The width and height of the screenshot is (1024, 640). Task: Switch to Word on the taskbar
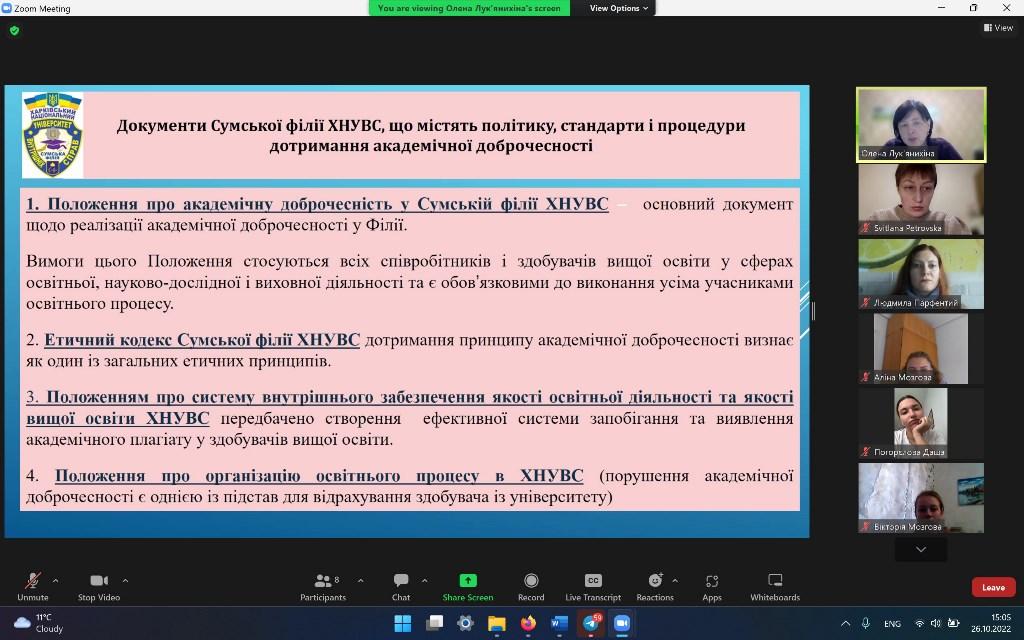559,624
